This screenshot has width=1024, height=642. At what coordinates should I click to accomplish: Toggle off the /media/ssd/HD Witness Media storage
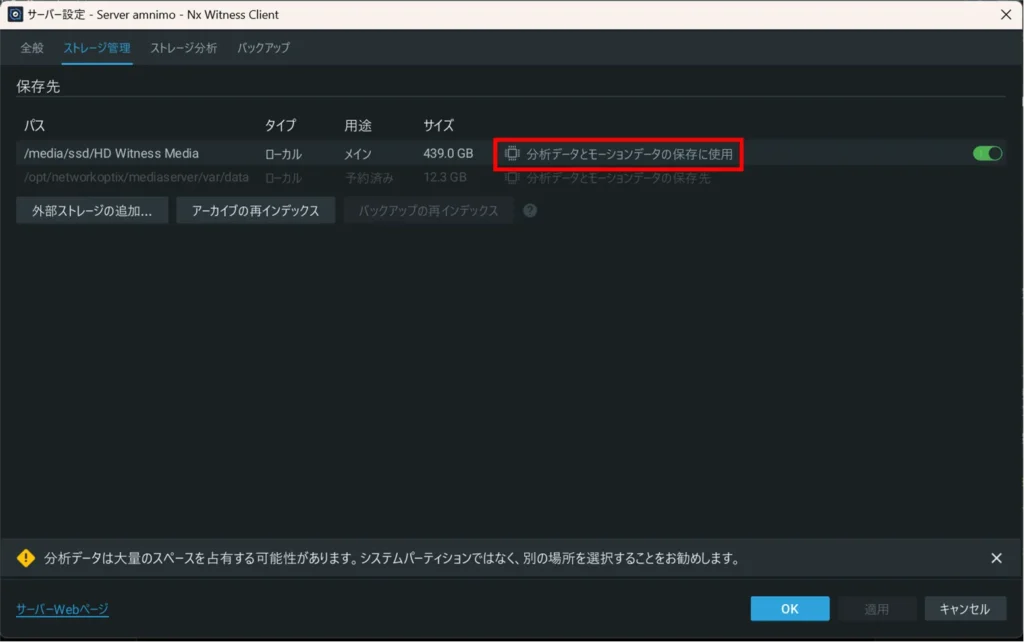[x=987, y=154]
